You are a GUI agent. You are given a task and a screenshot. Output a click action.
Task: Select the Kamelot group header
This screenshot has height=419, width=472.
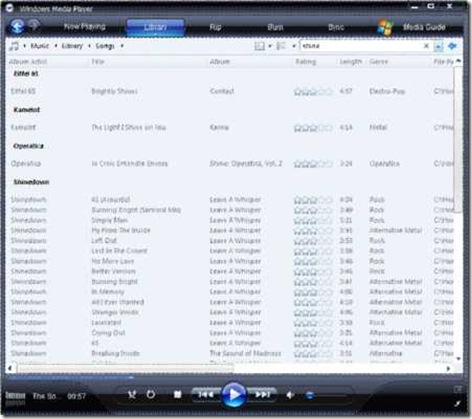click(27, 110)
